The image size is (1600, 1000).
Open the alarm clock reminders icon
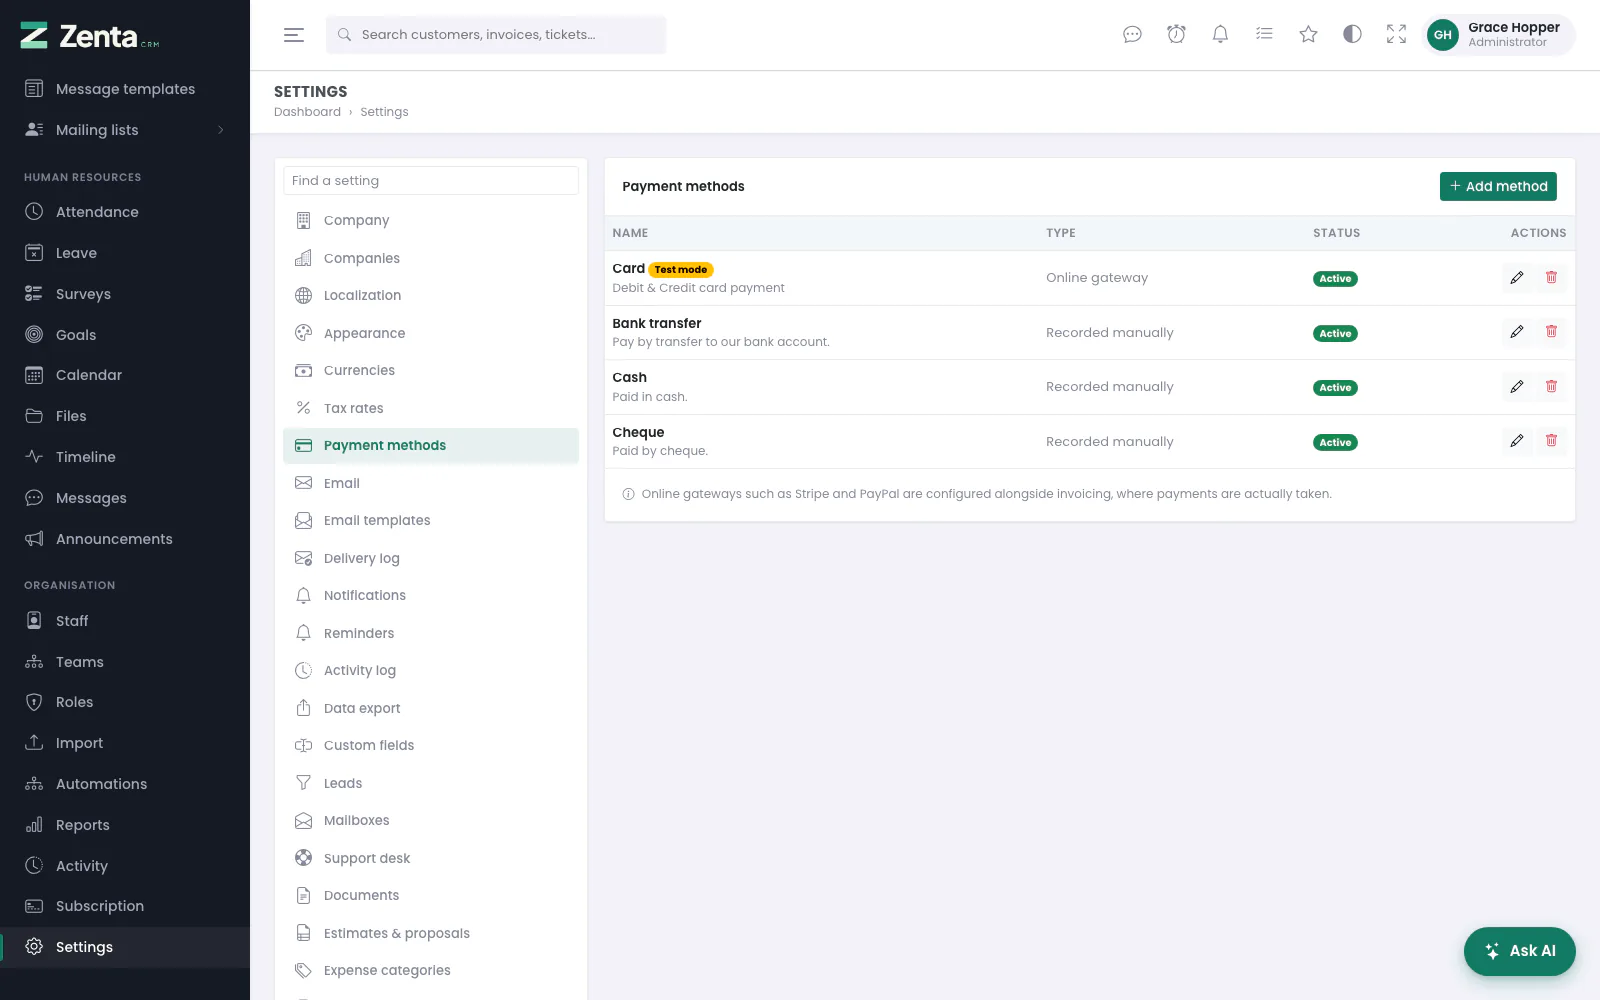pyautogui.click(x=1176, y=35)
